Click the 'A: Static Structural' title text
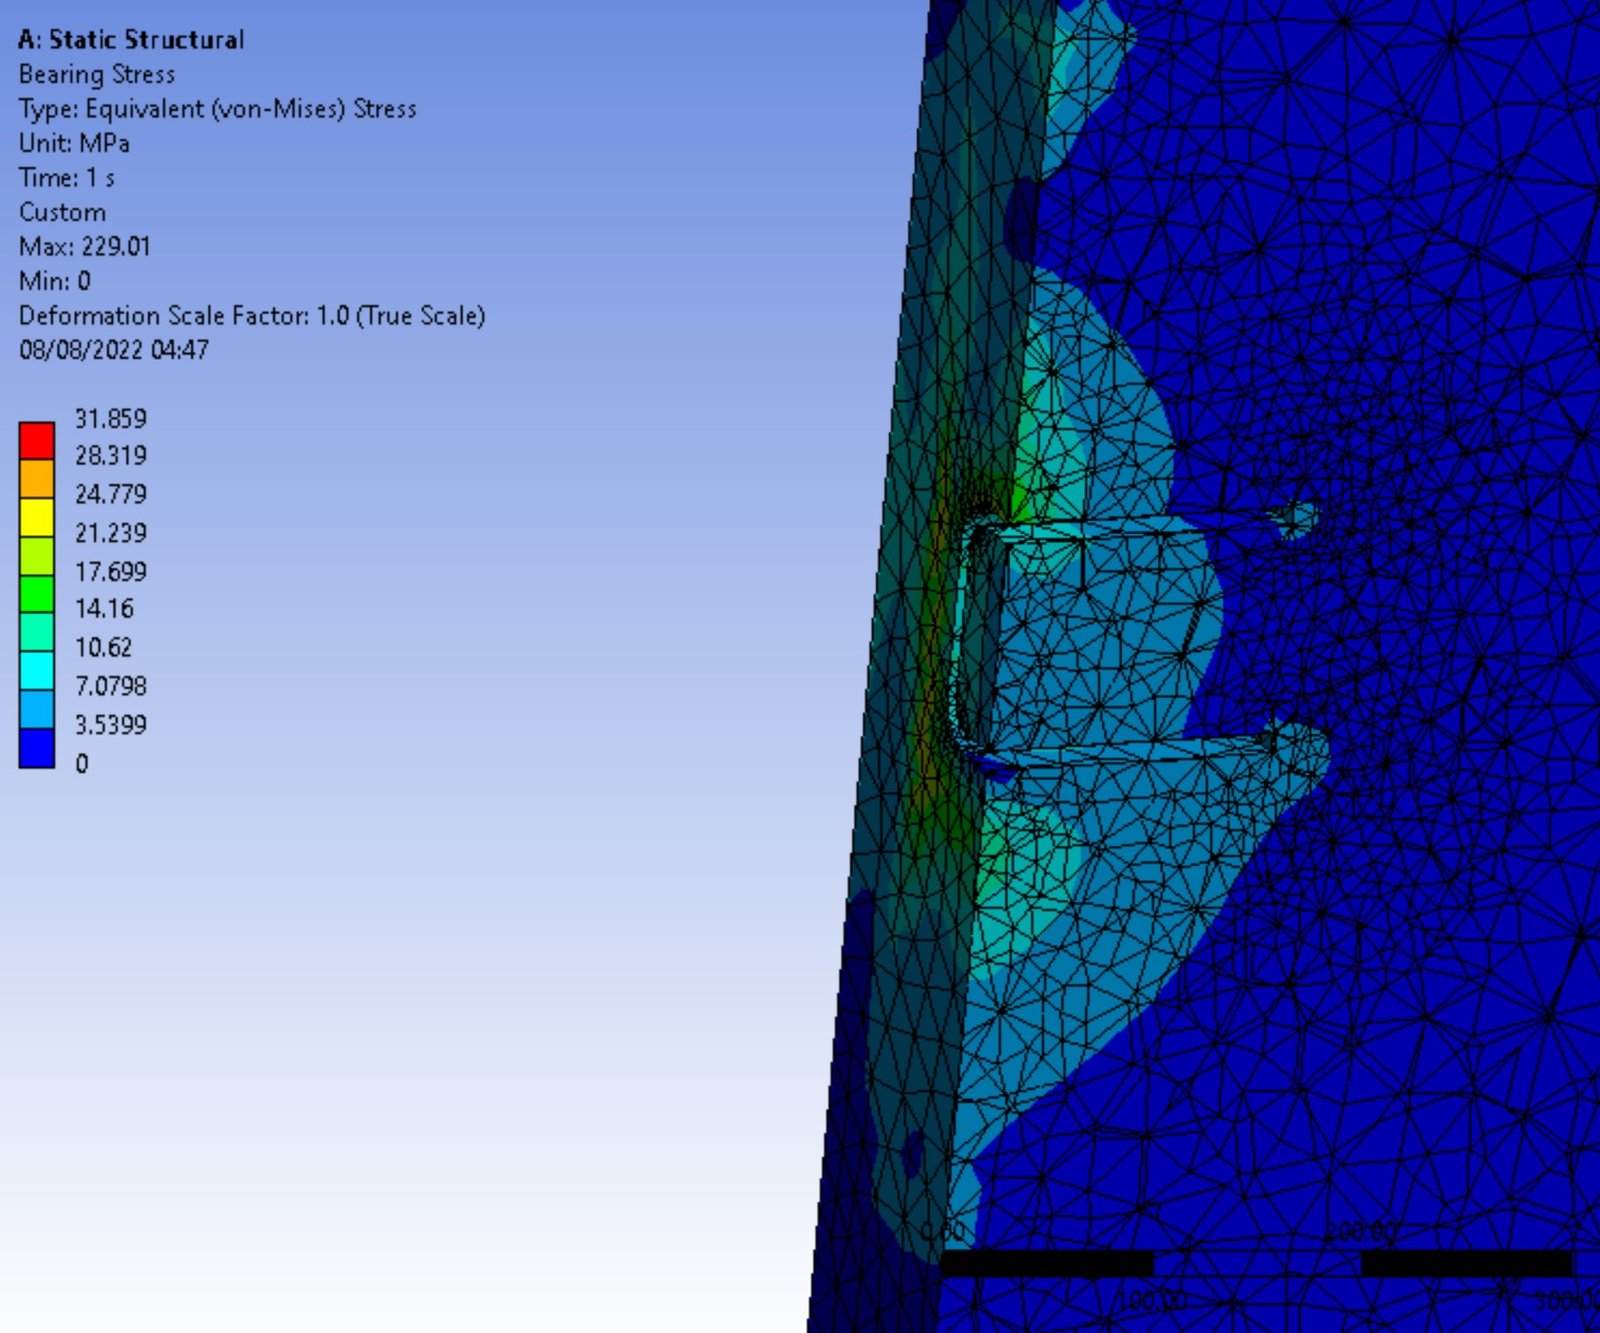Viewport: 1600px width, 1333px height. click(131, 40)
